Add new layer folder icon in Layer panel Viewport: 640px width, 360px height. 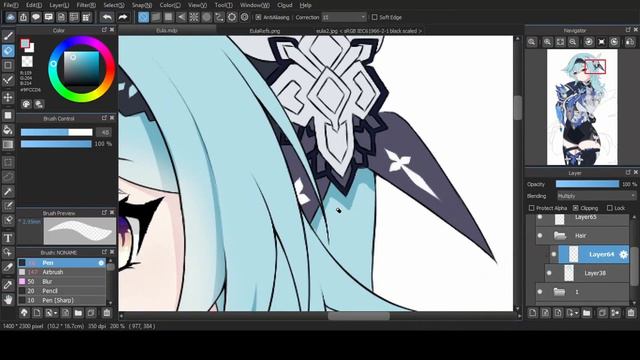586,313
